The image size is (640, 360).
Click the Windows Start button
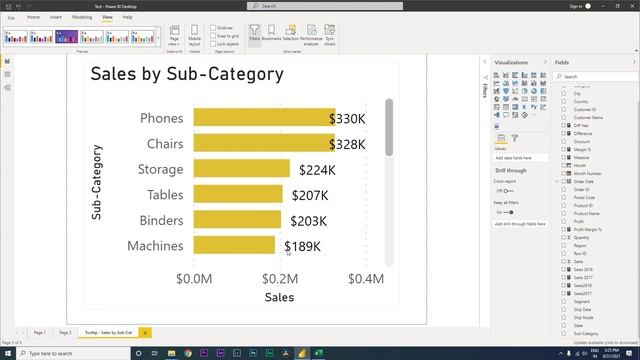[x=8, y=353]
